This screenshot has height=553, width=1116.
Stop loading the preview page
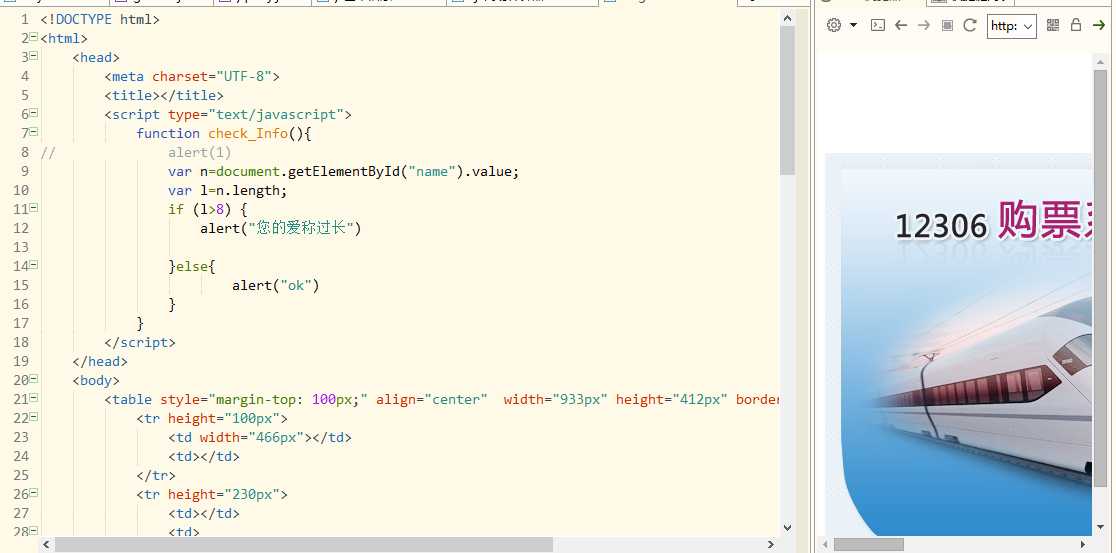947,25
